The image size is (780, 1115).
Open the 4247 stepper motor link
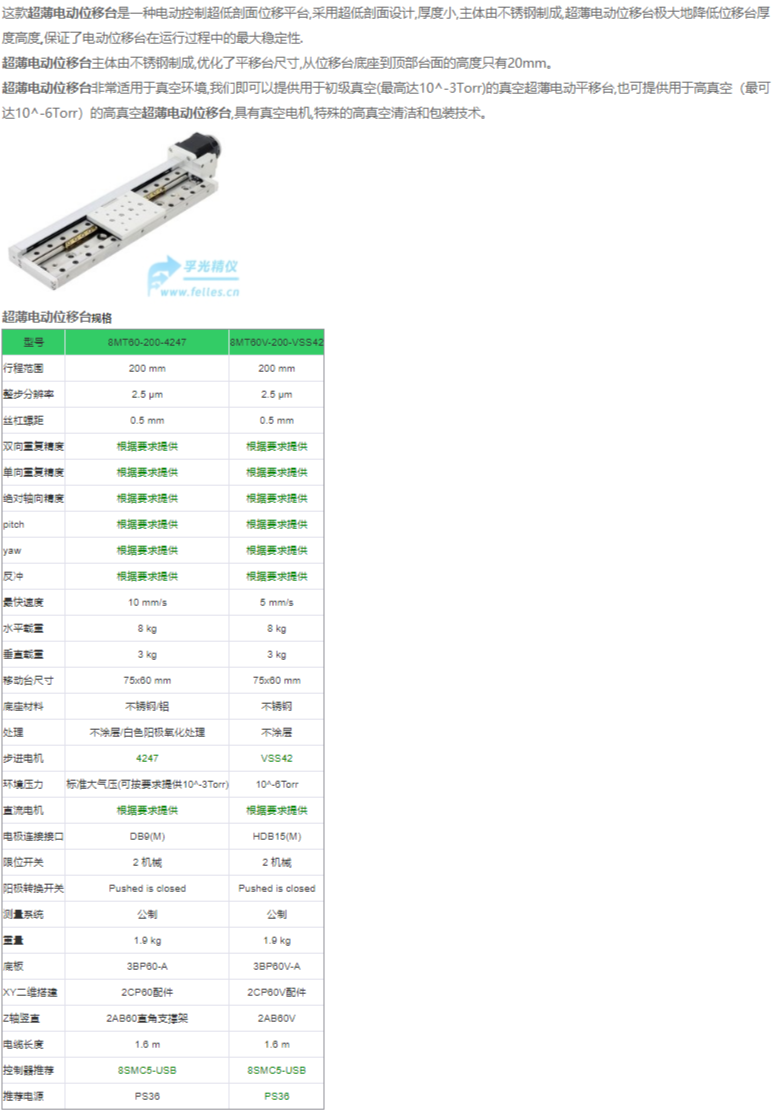(x=147, y=758)
